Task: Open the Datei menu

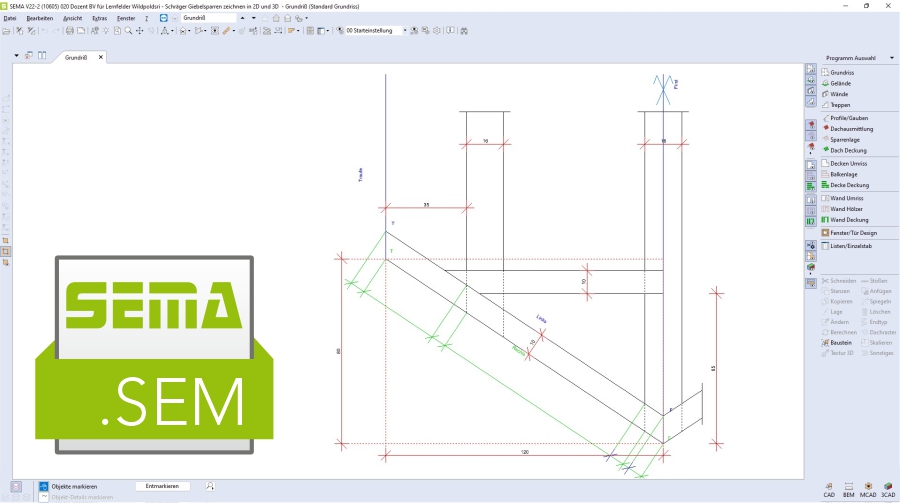Action: (10, 18)
